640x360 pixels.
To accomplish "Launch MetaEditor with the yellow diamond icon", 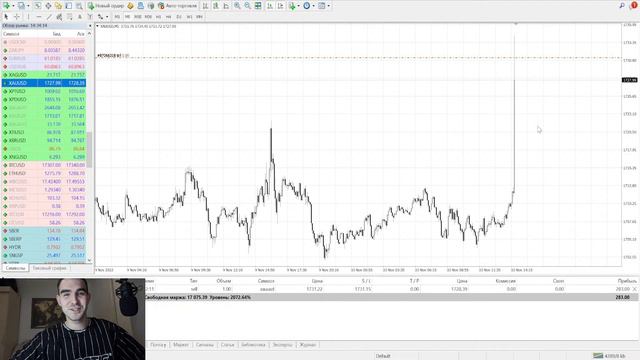I will point(130,6).
